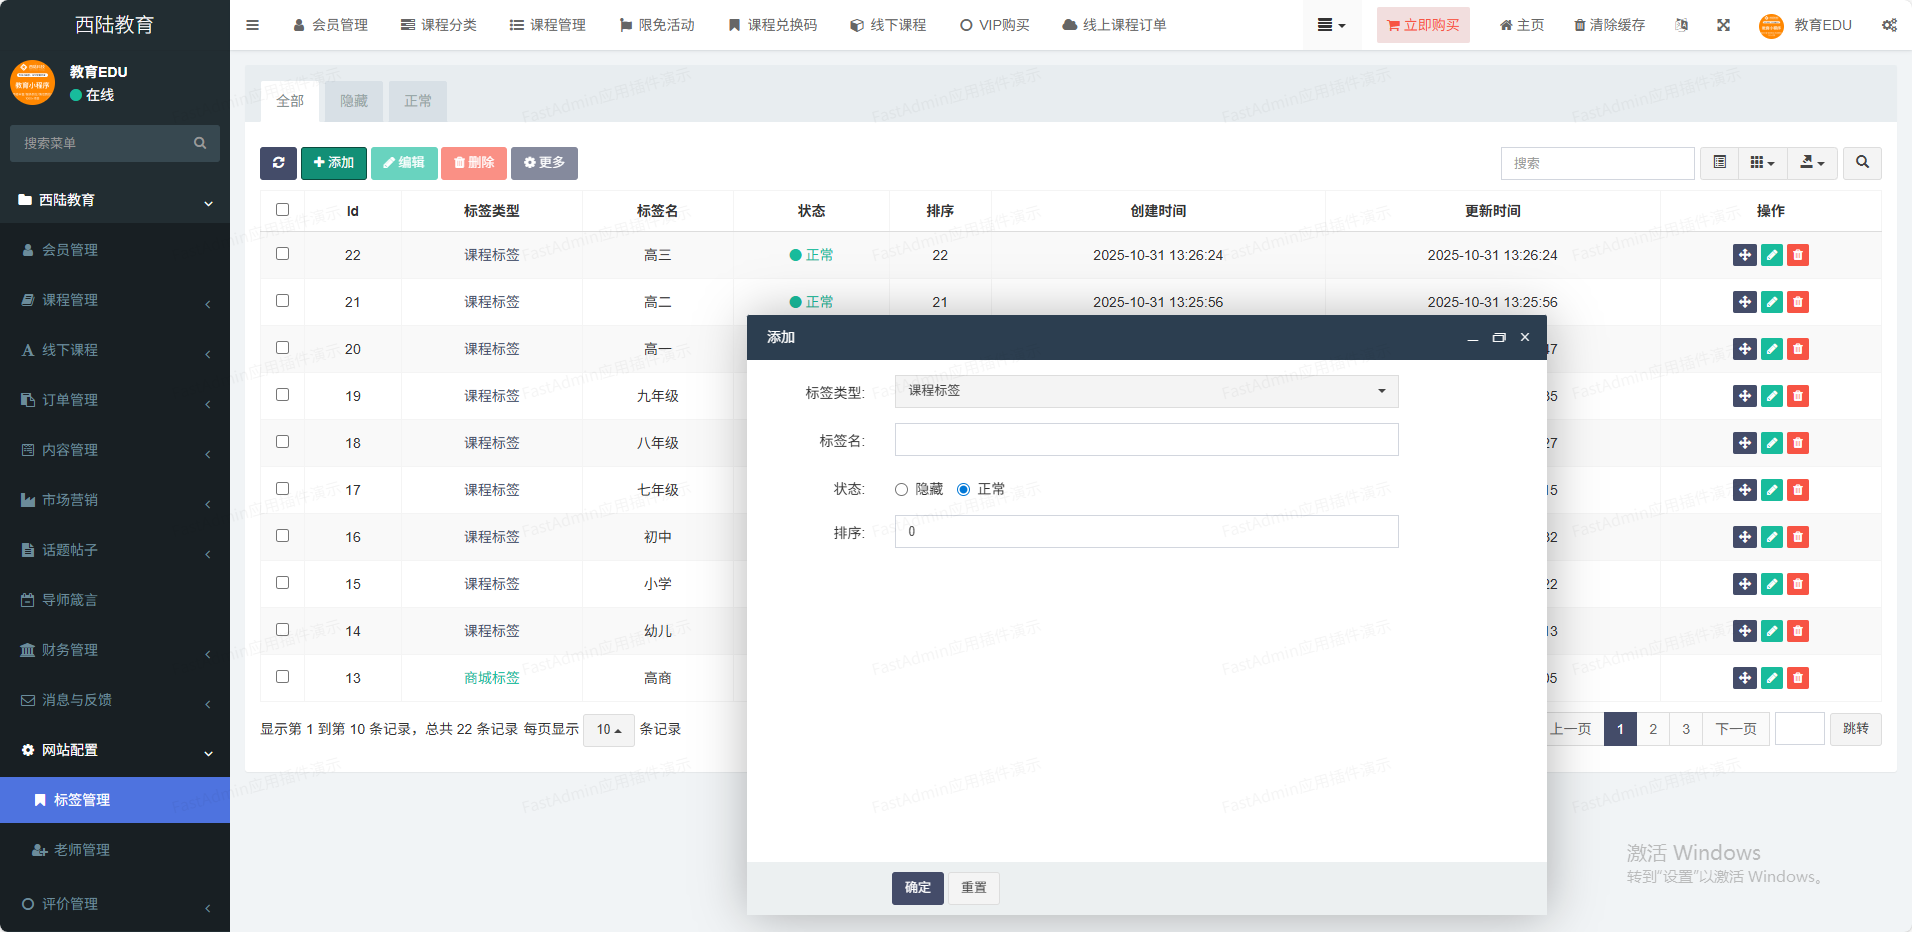Toggle fullscreen mode icon in top bar

(x=1723, y=25)
